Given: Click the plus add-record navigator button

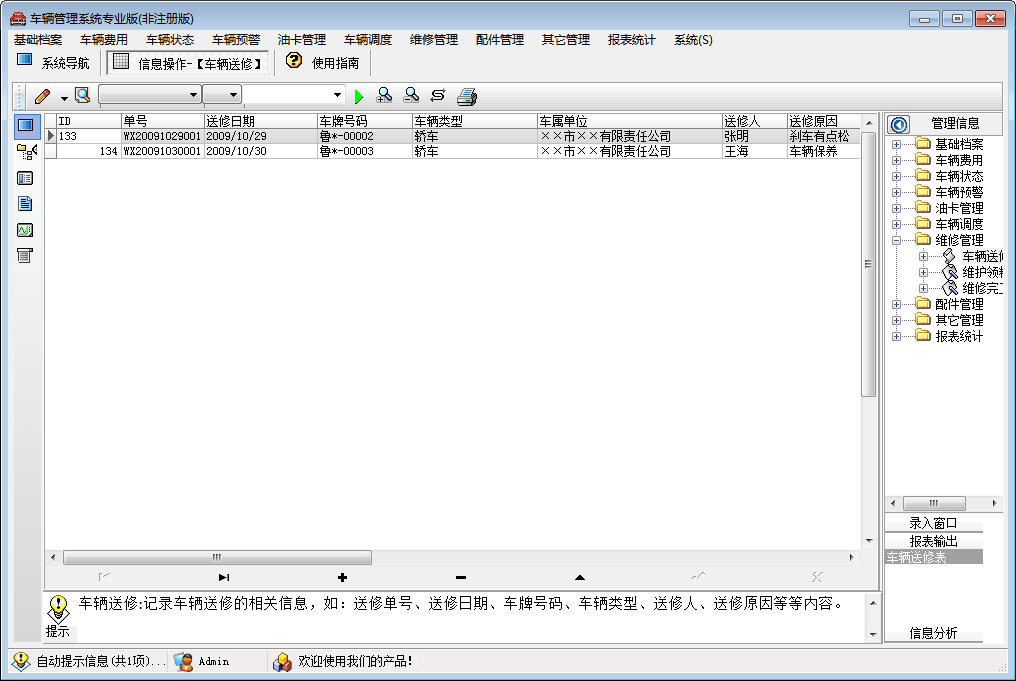Looking at the screenshot, I should (x=342, y=577).
